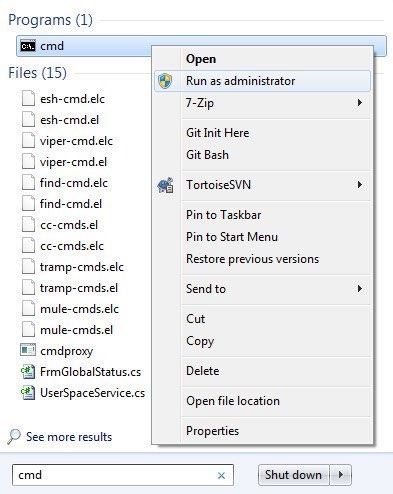Expand the 7-Zip submenu arrow

360,103
